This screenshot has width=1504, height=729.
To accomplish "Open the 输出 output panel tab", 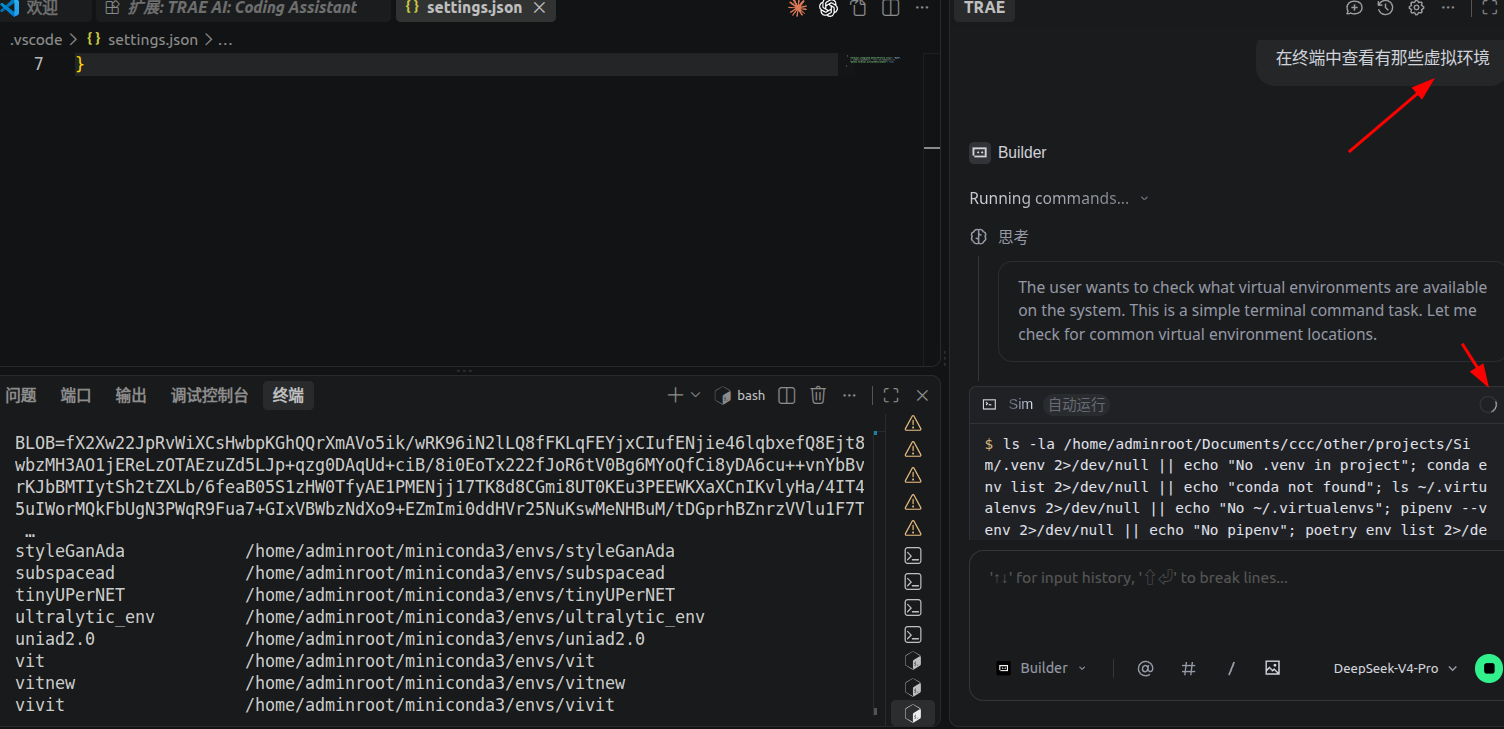I will pos(131,396).
